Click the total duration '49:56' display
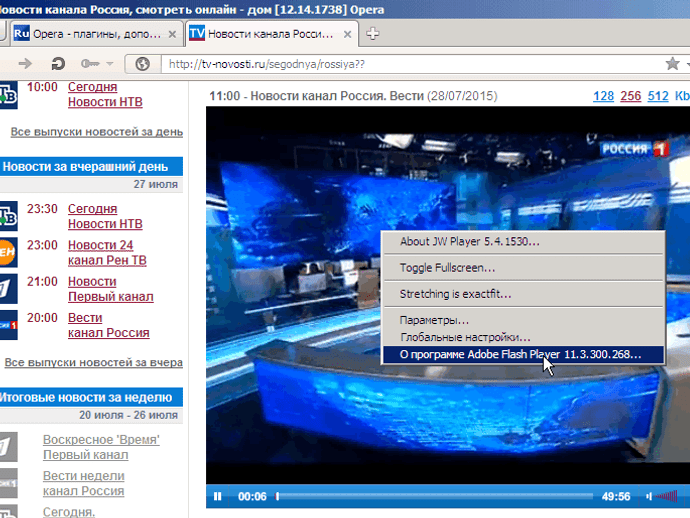Image resolution: width=690 pixels, height=518 pixels. tap(616, 496)
